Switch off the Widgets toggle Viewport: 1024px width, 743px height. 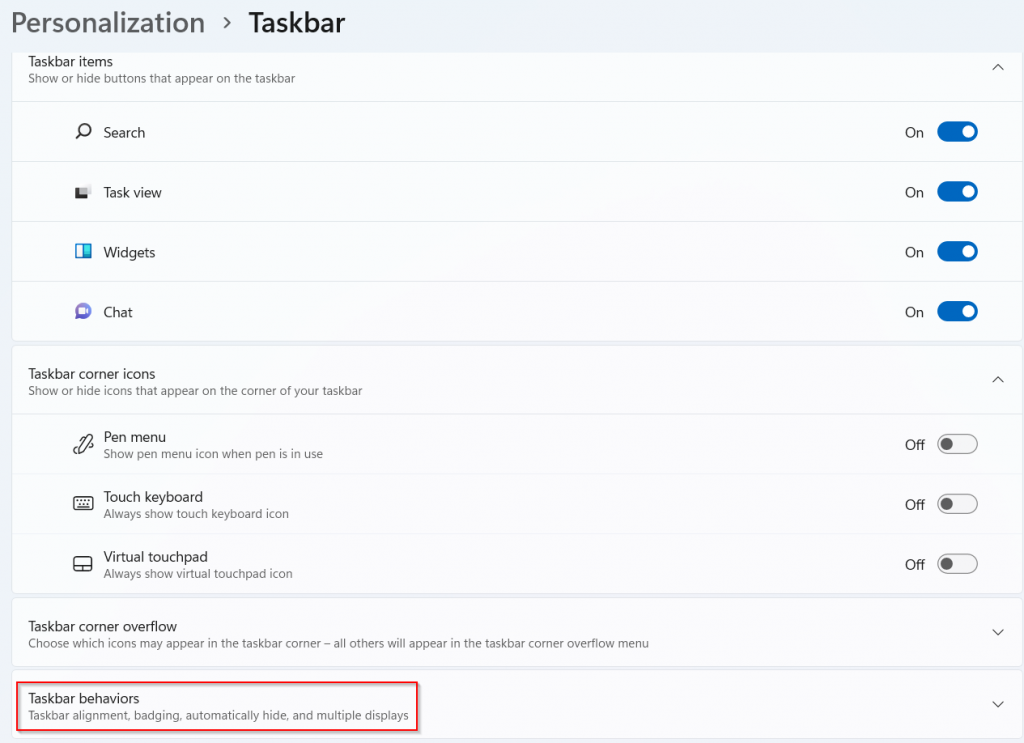tap(957, 252)
